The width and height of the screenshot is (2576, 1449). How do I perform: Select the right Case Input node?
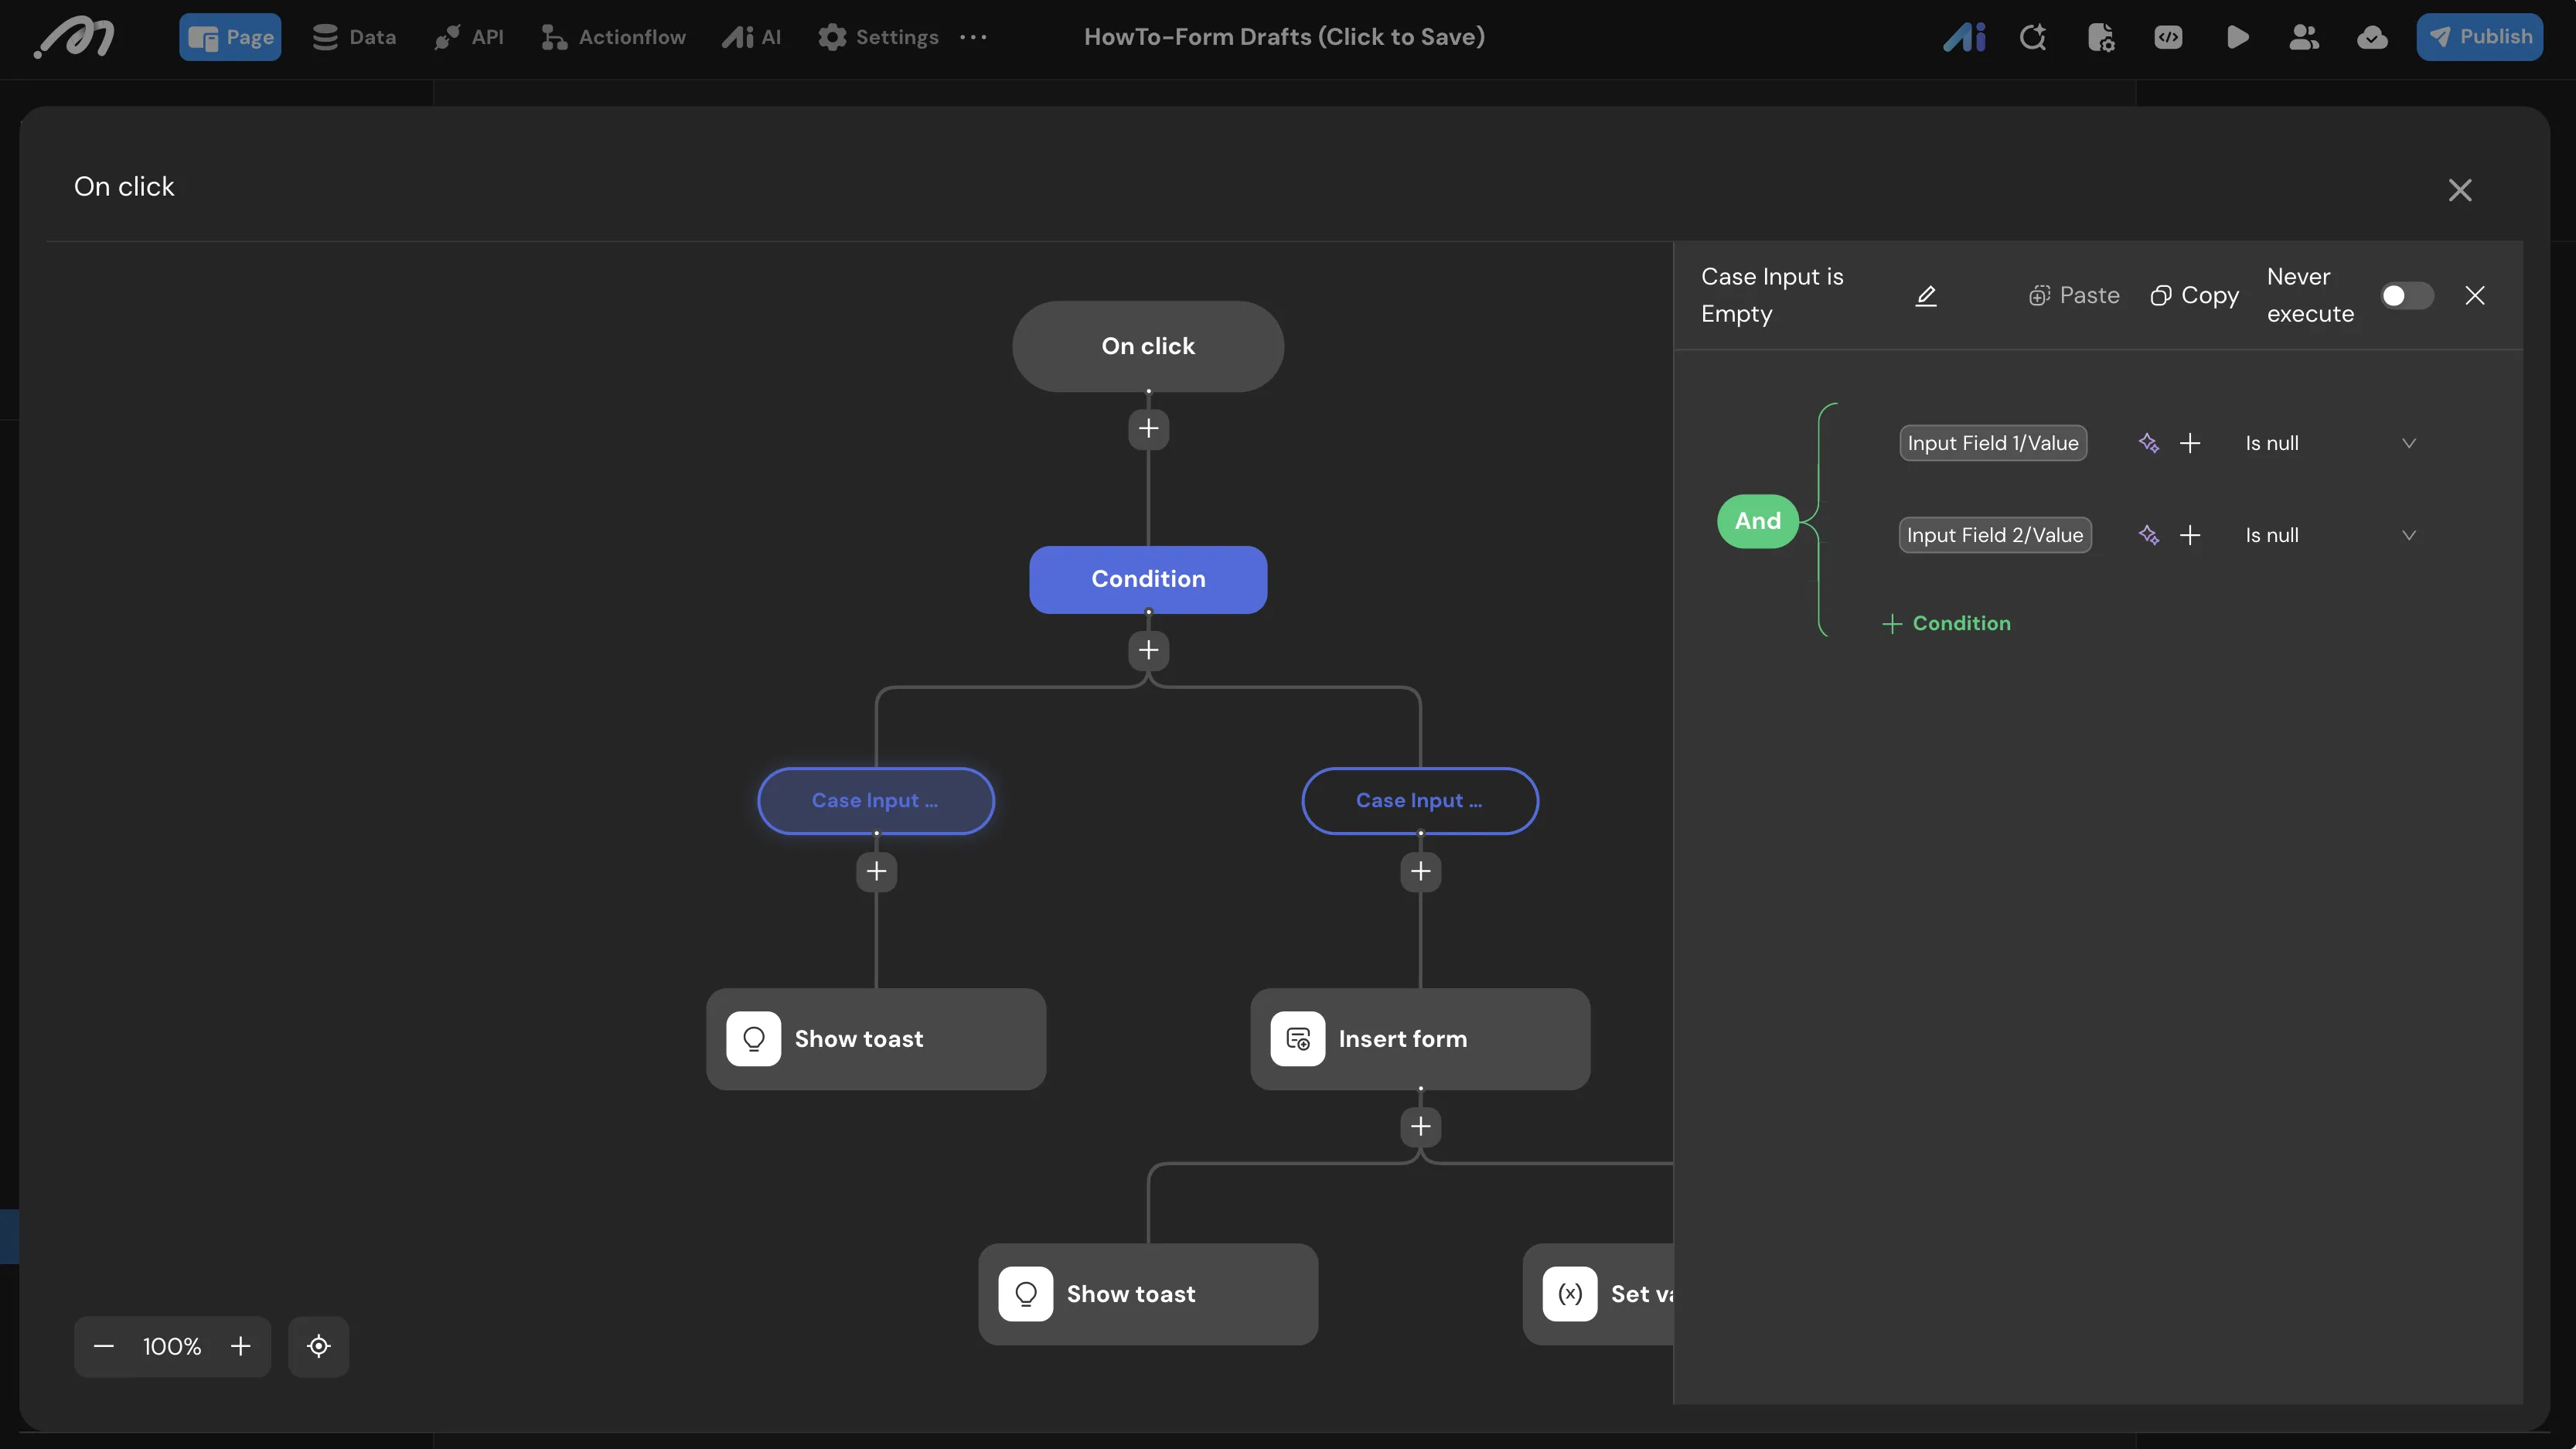(x=1420, y=800)
